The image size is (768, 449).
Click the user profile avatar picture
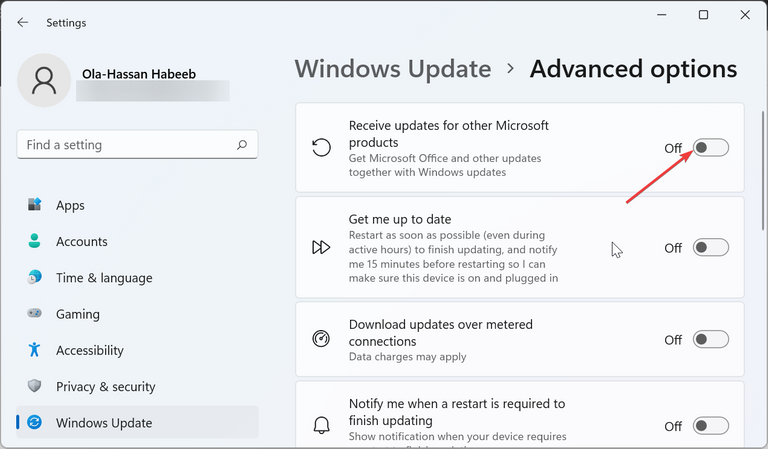(44, 80)
